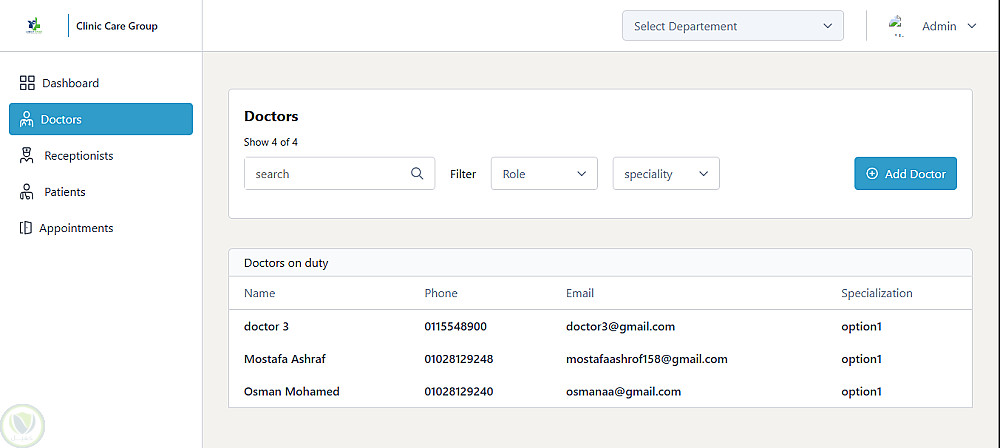Click the search magnifier icon
The image size is (1000, 448).
[417, 173]
